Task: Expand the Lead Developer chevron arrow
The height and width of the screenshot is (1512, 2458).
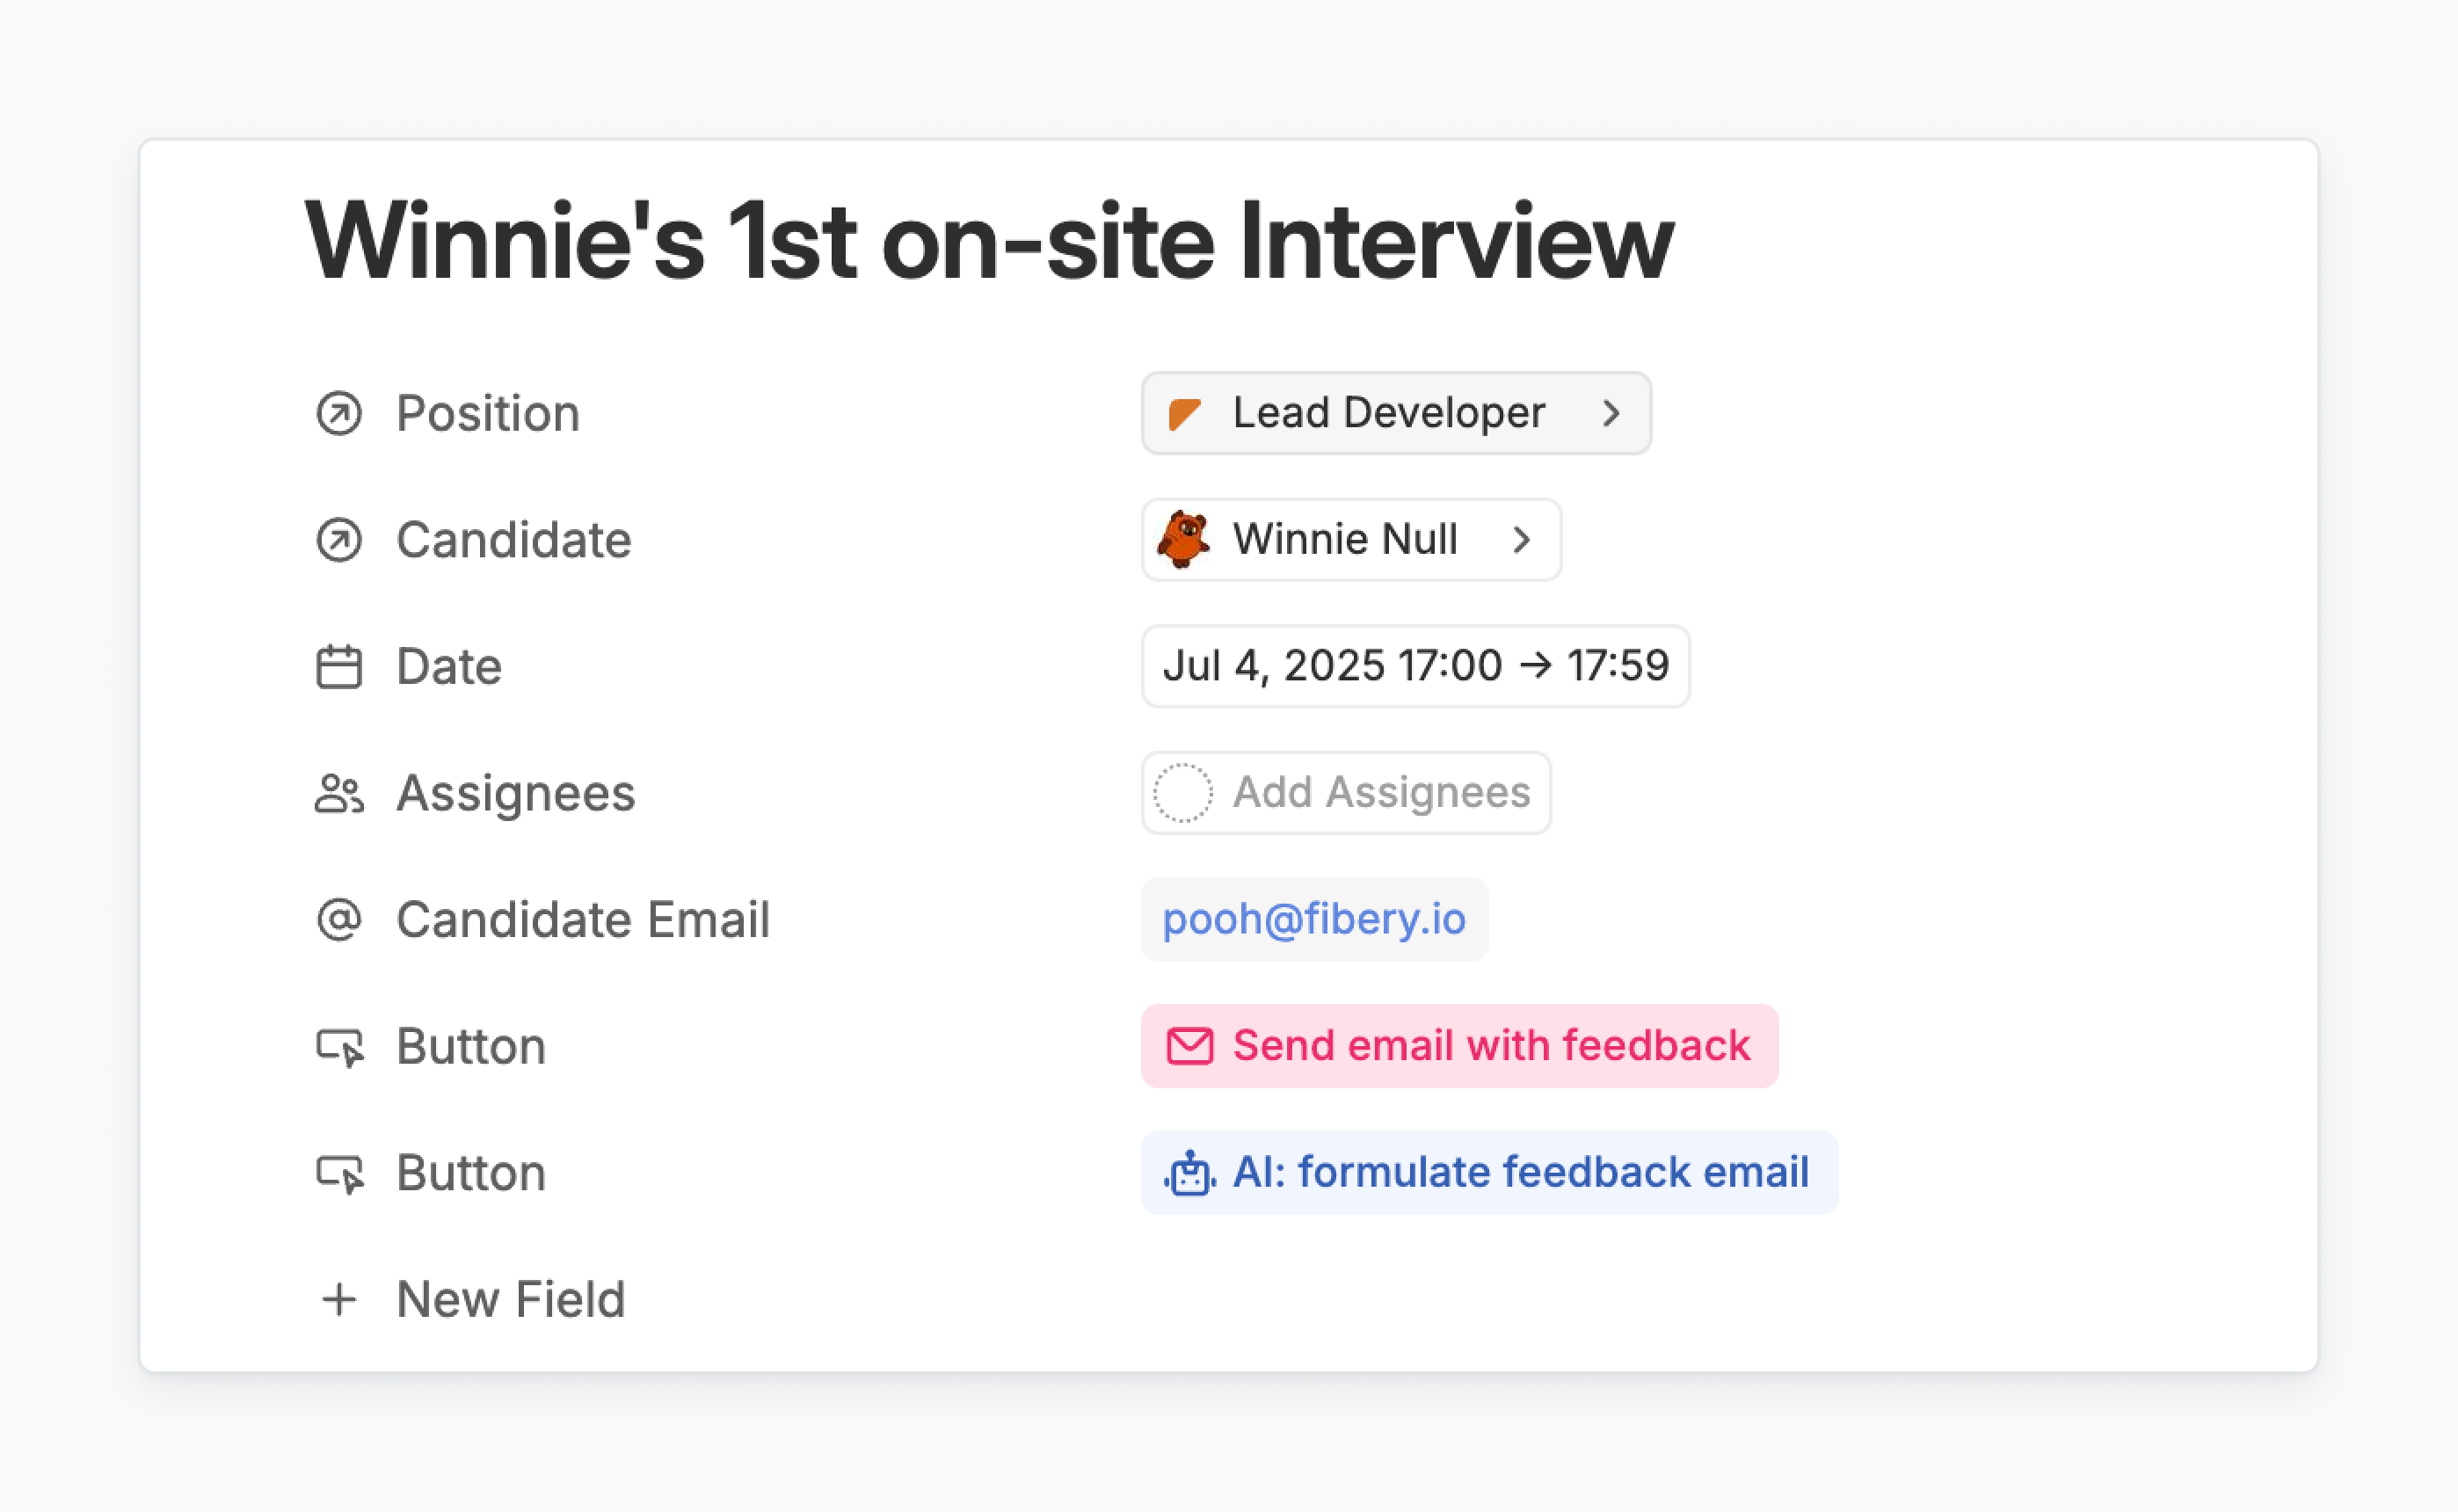Action: pos(1610,413)
